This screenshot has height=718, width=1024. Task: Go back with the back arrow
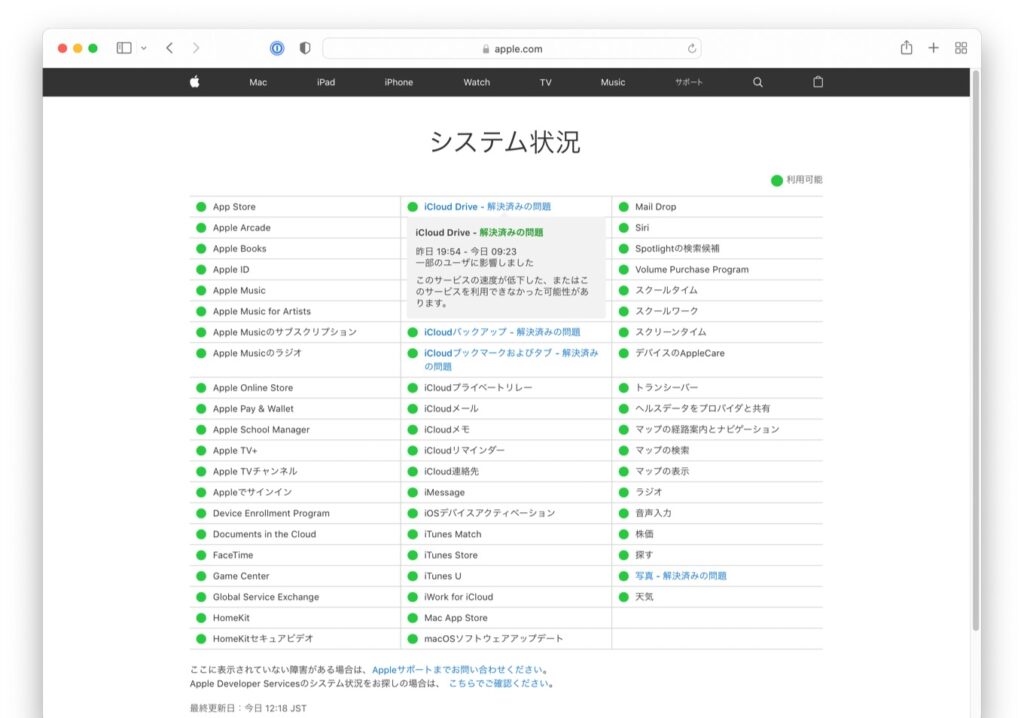point(170,48)
